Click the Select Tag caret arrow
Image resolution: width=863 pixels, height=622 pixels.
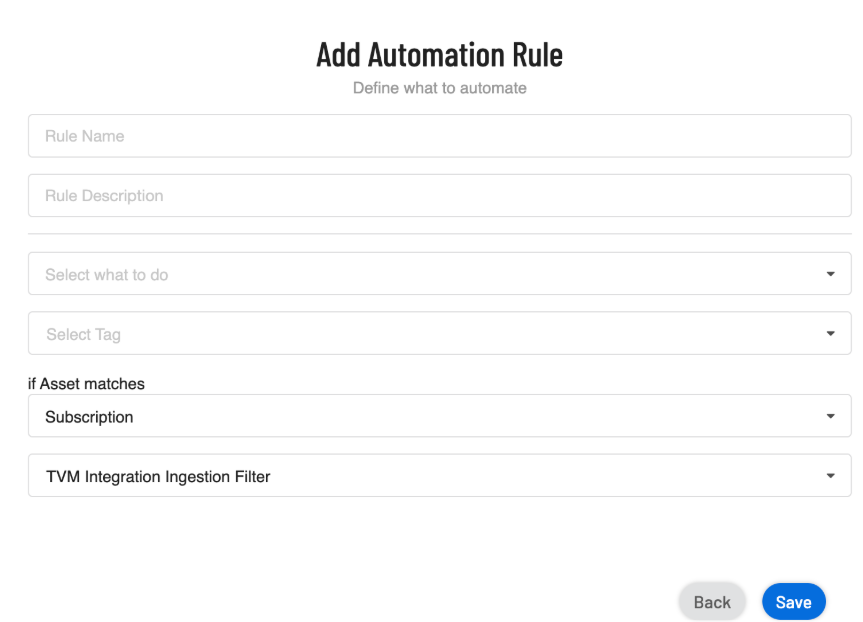[x=830, y=334]
